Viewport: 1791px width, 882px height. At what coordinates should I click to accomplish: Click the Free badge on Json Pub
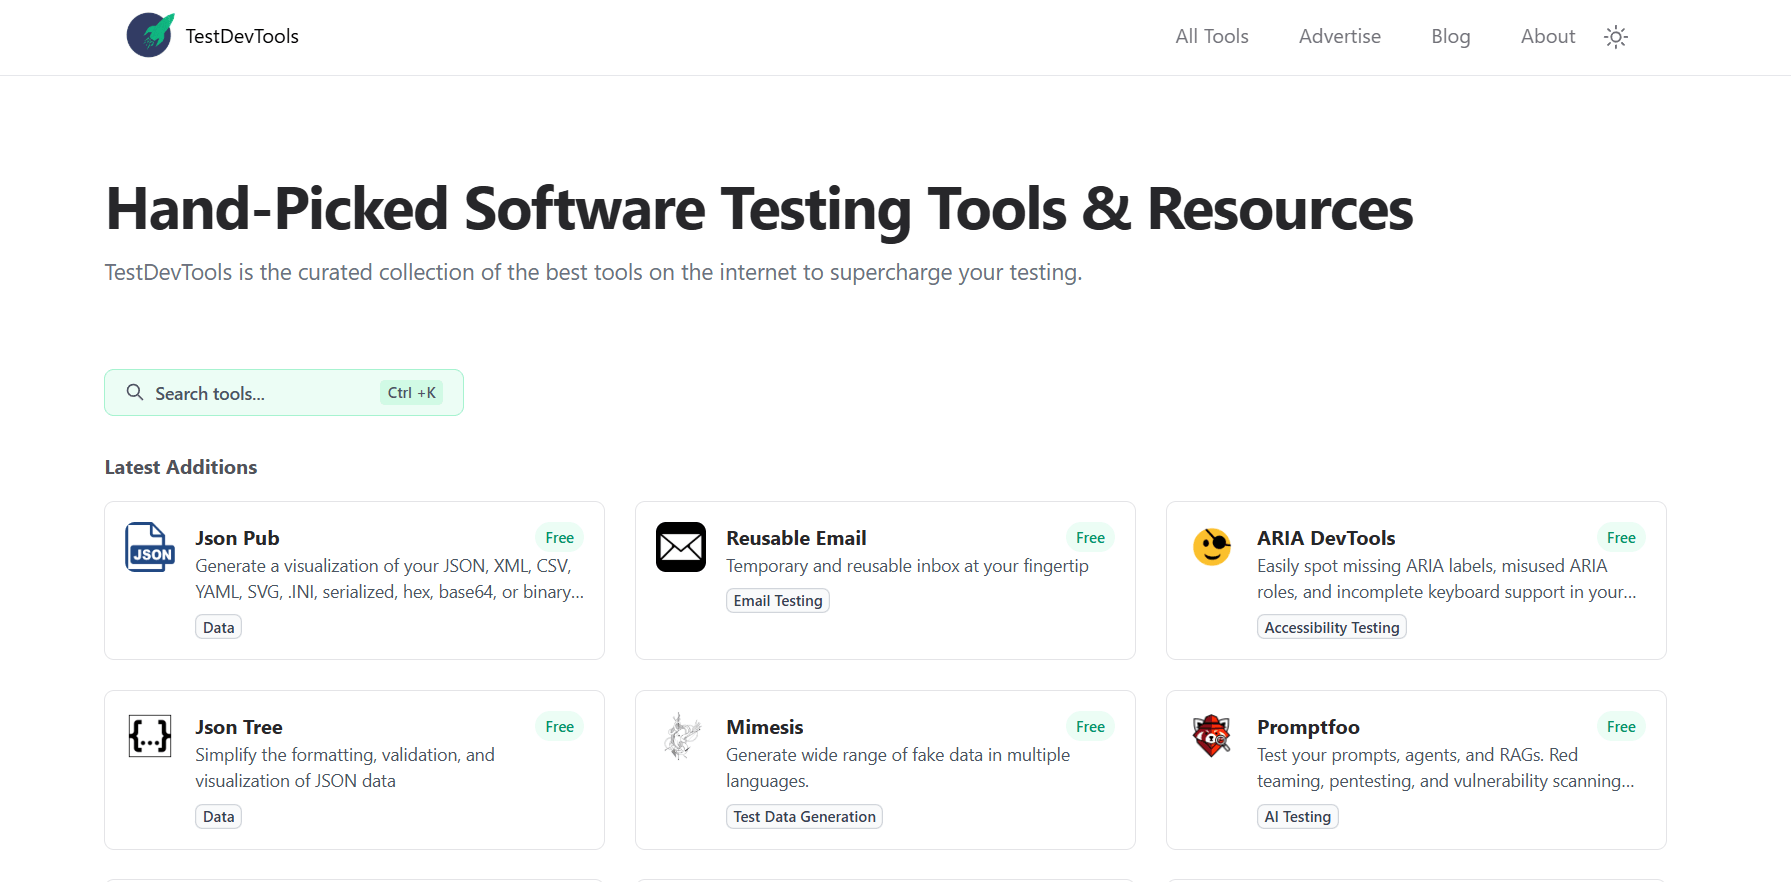click(560, 538)
